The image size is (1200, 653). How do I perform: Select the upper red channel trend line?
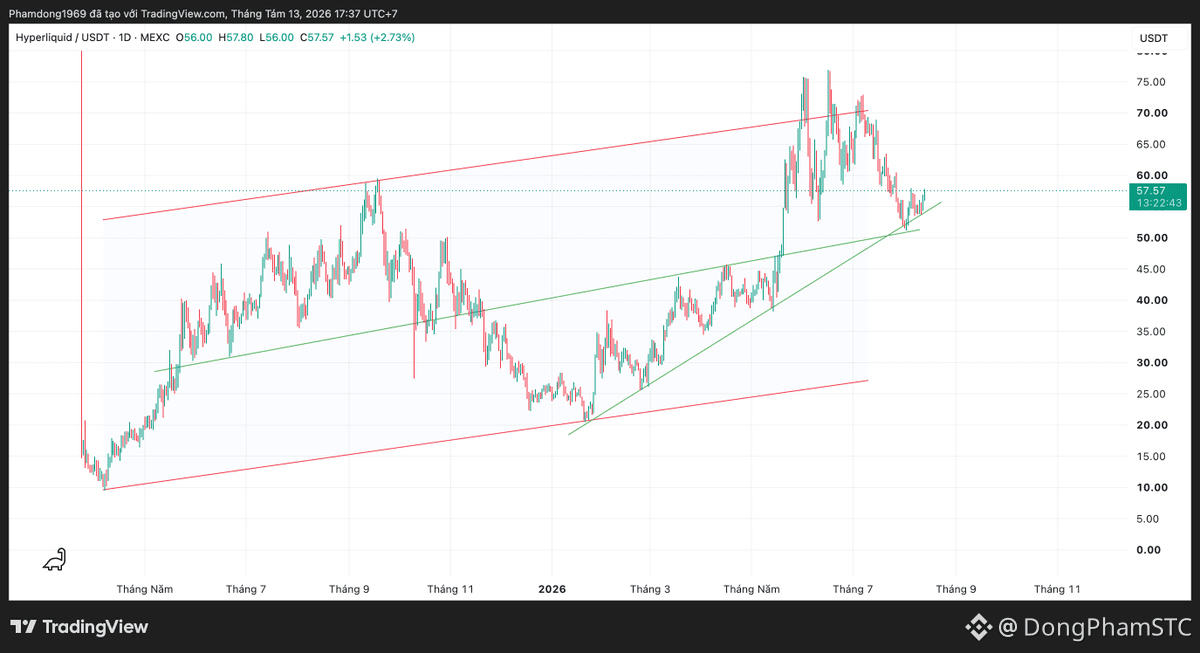click(485, 165)
